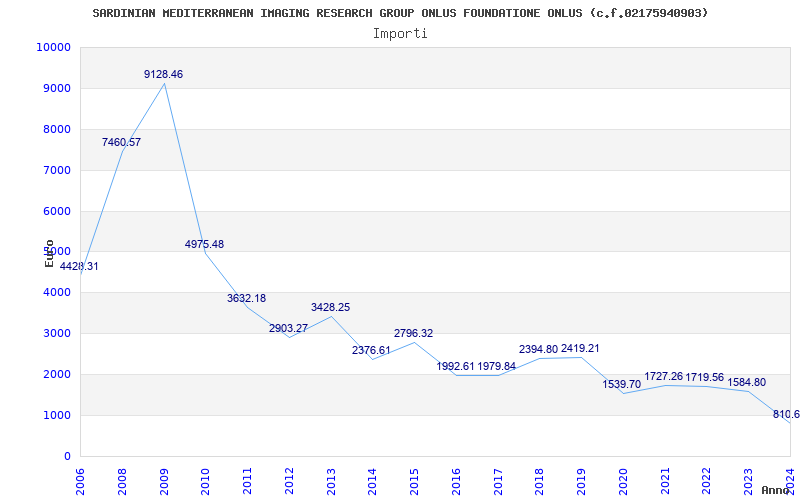Image resolution: width=800 pixels, height=500 pixels.
Task: Click the y-axis value 10000
Action: [x=53, y=47]
